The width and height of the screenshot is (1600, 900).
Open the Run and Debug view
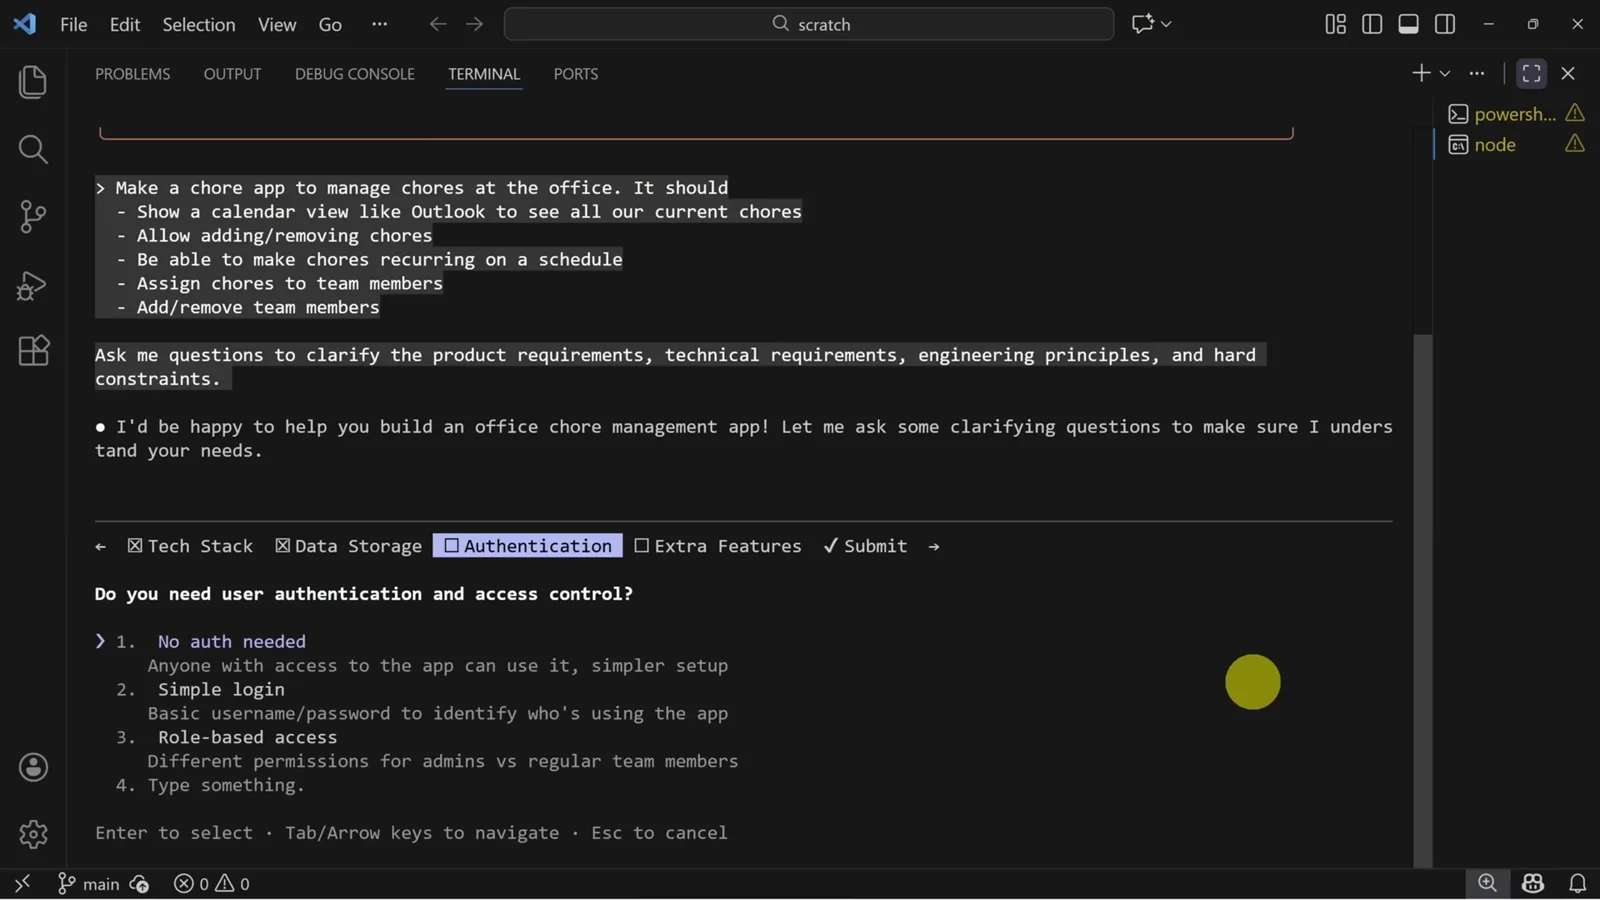(x=33, y=285)
